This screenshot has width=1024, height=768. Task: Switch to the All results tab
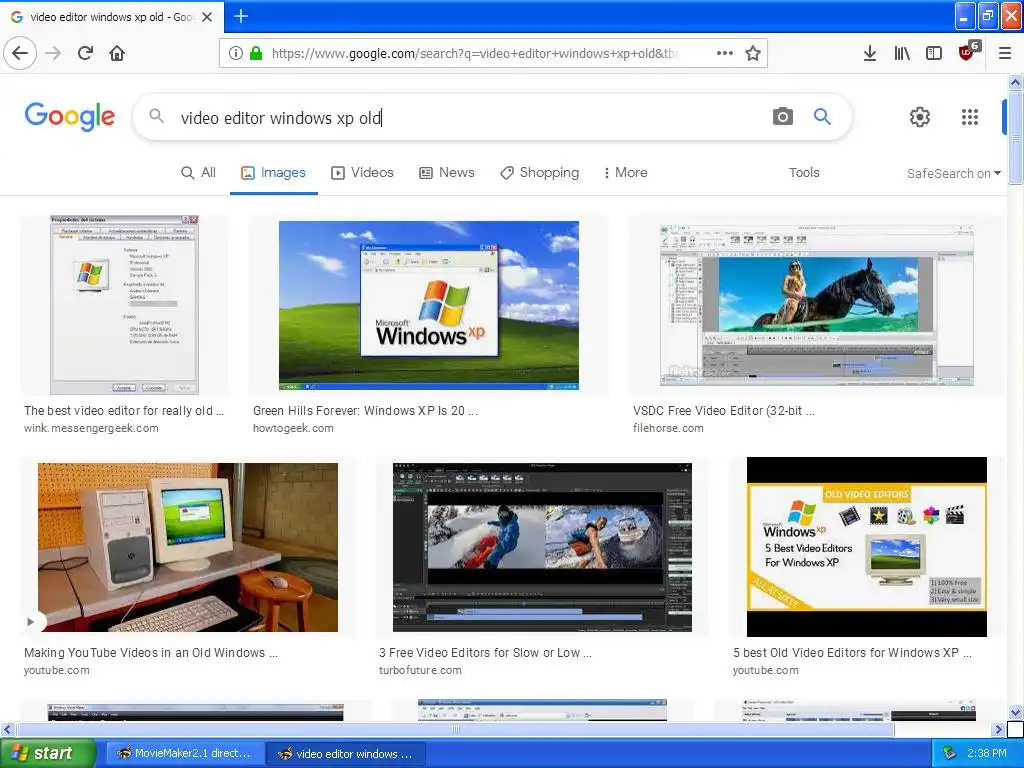(199, 172)
